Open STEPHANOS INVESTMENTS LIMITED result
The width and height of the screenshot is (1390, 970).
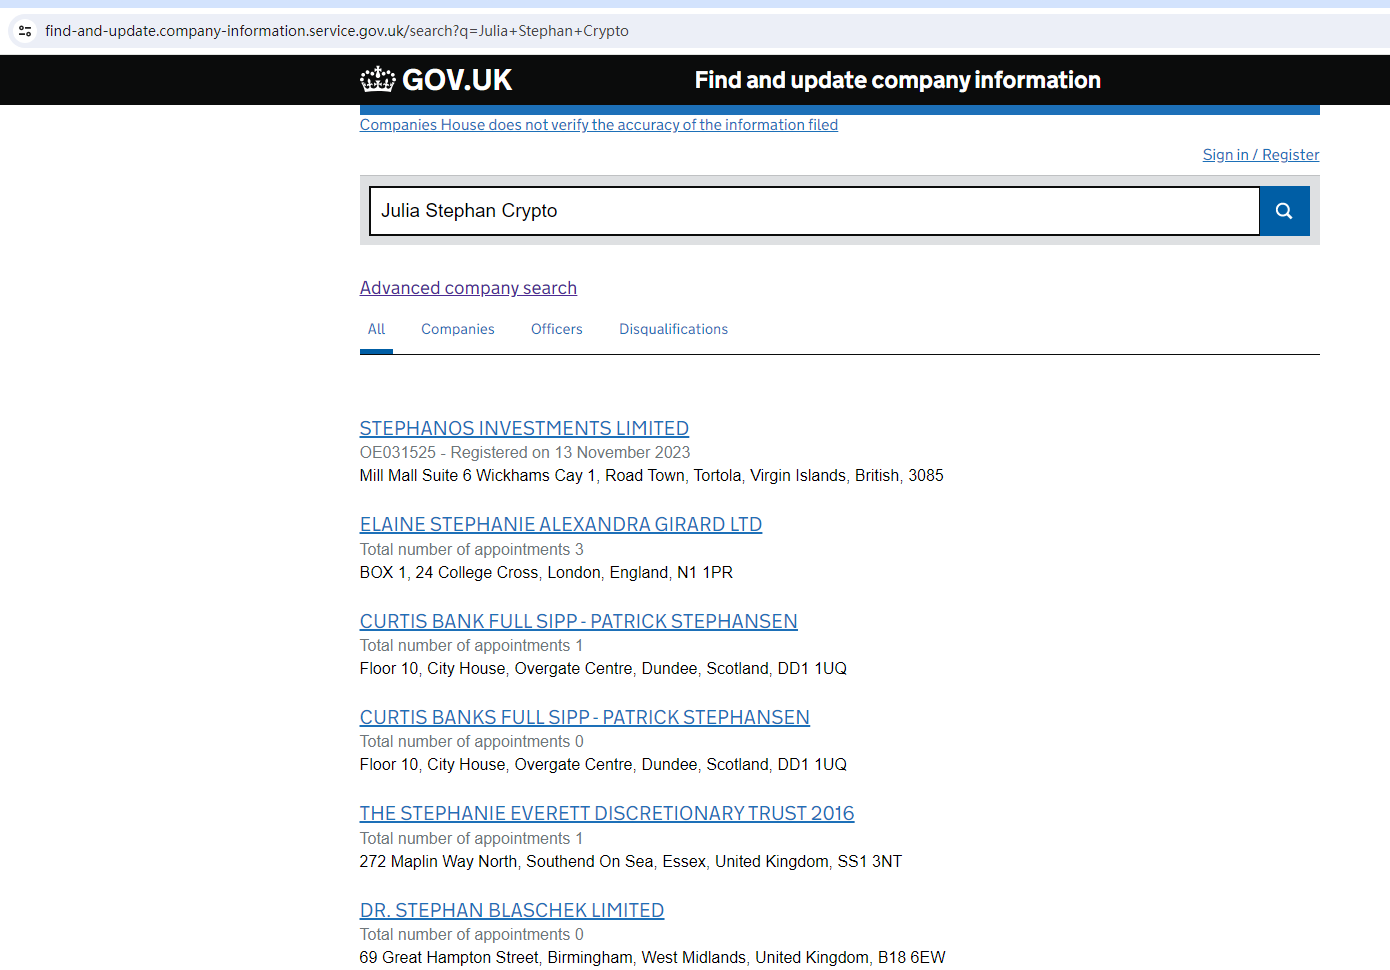click(x=524, y=428)
